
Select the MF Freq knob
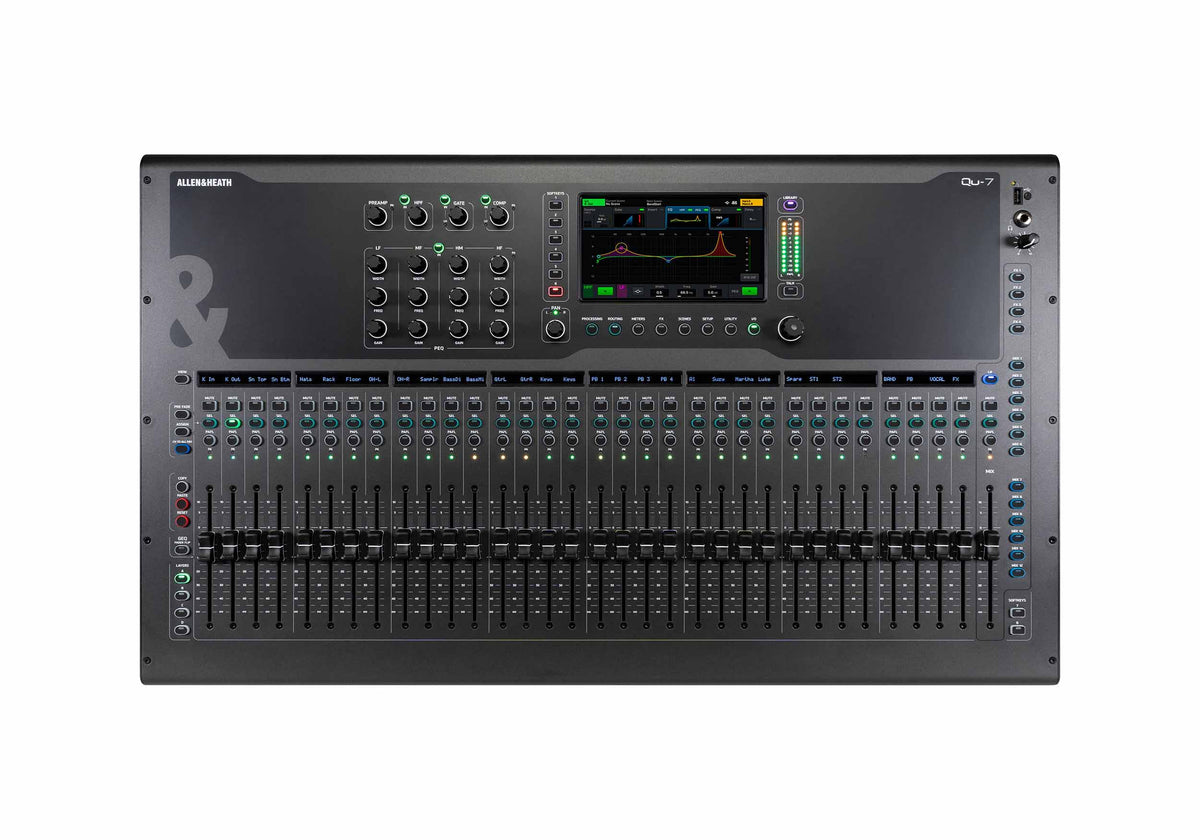pyautogui.click(x=418, y=297)
